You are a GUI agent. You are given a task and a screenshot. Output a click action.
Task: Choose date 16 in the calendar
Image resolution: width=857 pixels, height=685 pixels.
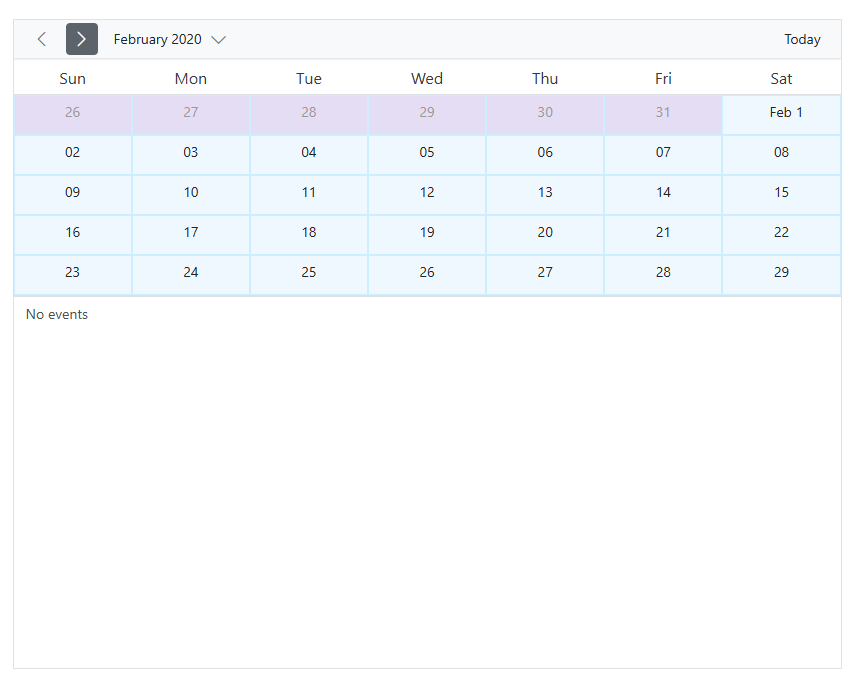[x=73, y=235]
